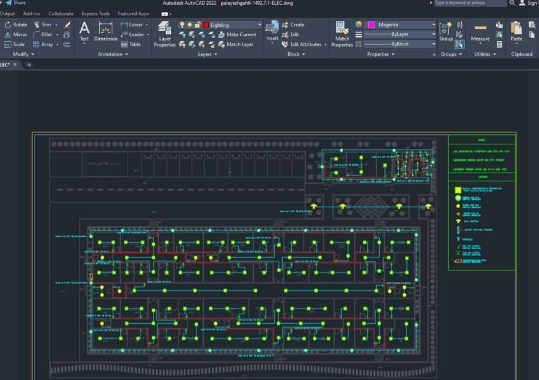The width and height of the screenshot is (539, 380).
Task: Open the Linear dimension dropdown arrow
Action: pyautogui.click(x=147, y=25)
